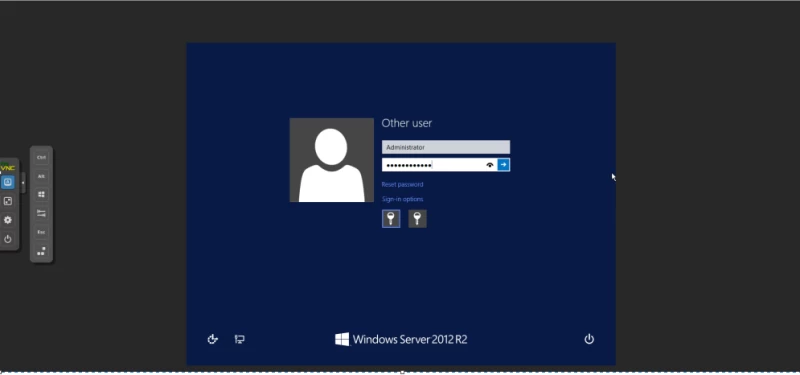Select the first (highlighted) key sign-in option
800x375 pixels.
[x=391, y=219]
